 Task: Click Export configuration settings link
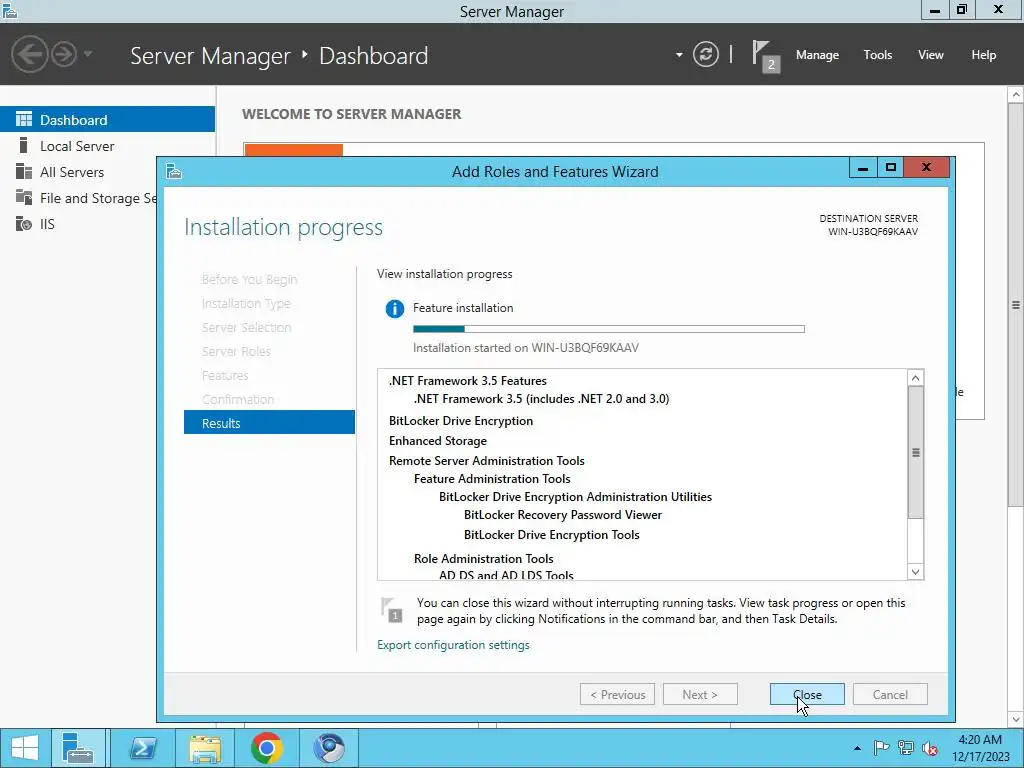click(453, 645)
